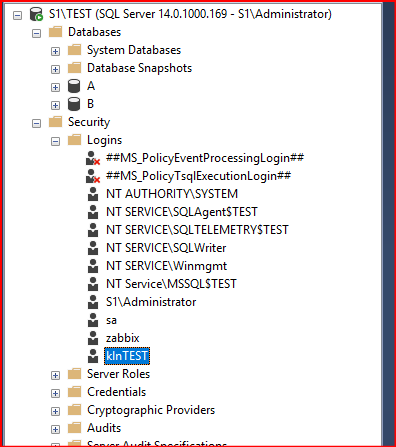This screenshot has height=447, width=396.
Task: Select the zabbix login
Action: pos(123,338)
